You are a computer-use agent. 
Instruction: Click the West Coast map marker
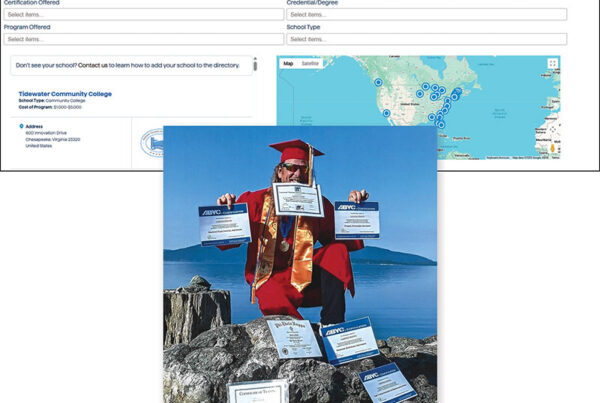pyautogui.click(x=379, y=83)
